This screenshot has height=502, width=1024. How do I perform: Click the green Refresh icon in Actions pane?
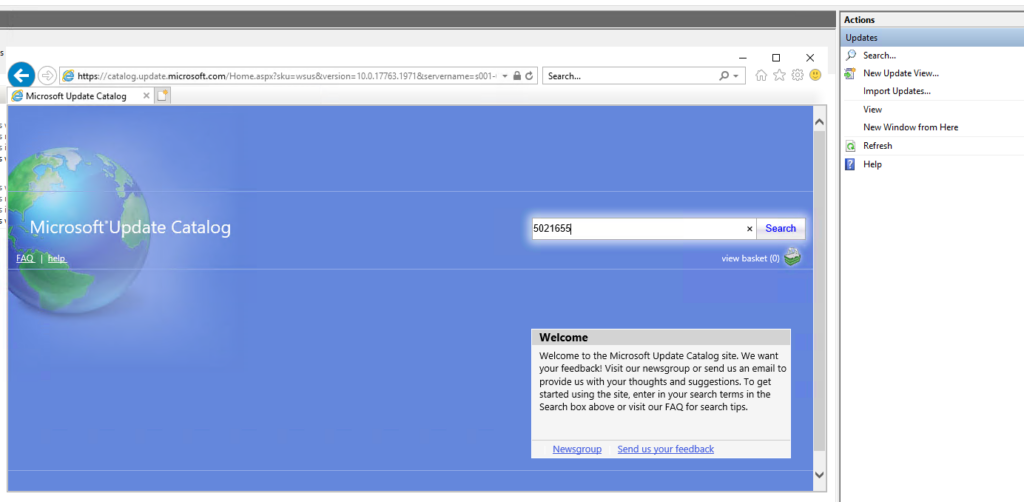(850, 146)
